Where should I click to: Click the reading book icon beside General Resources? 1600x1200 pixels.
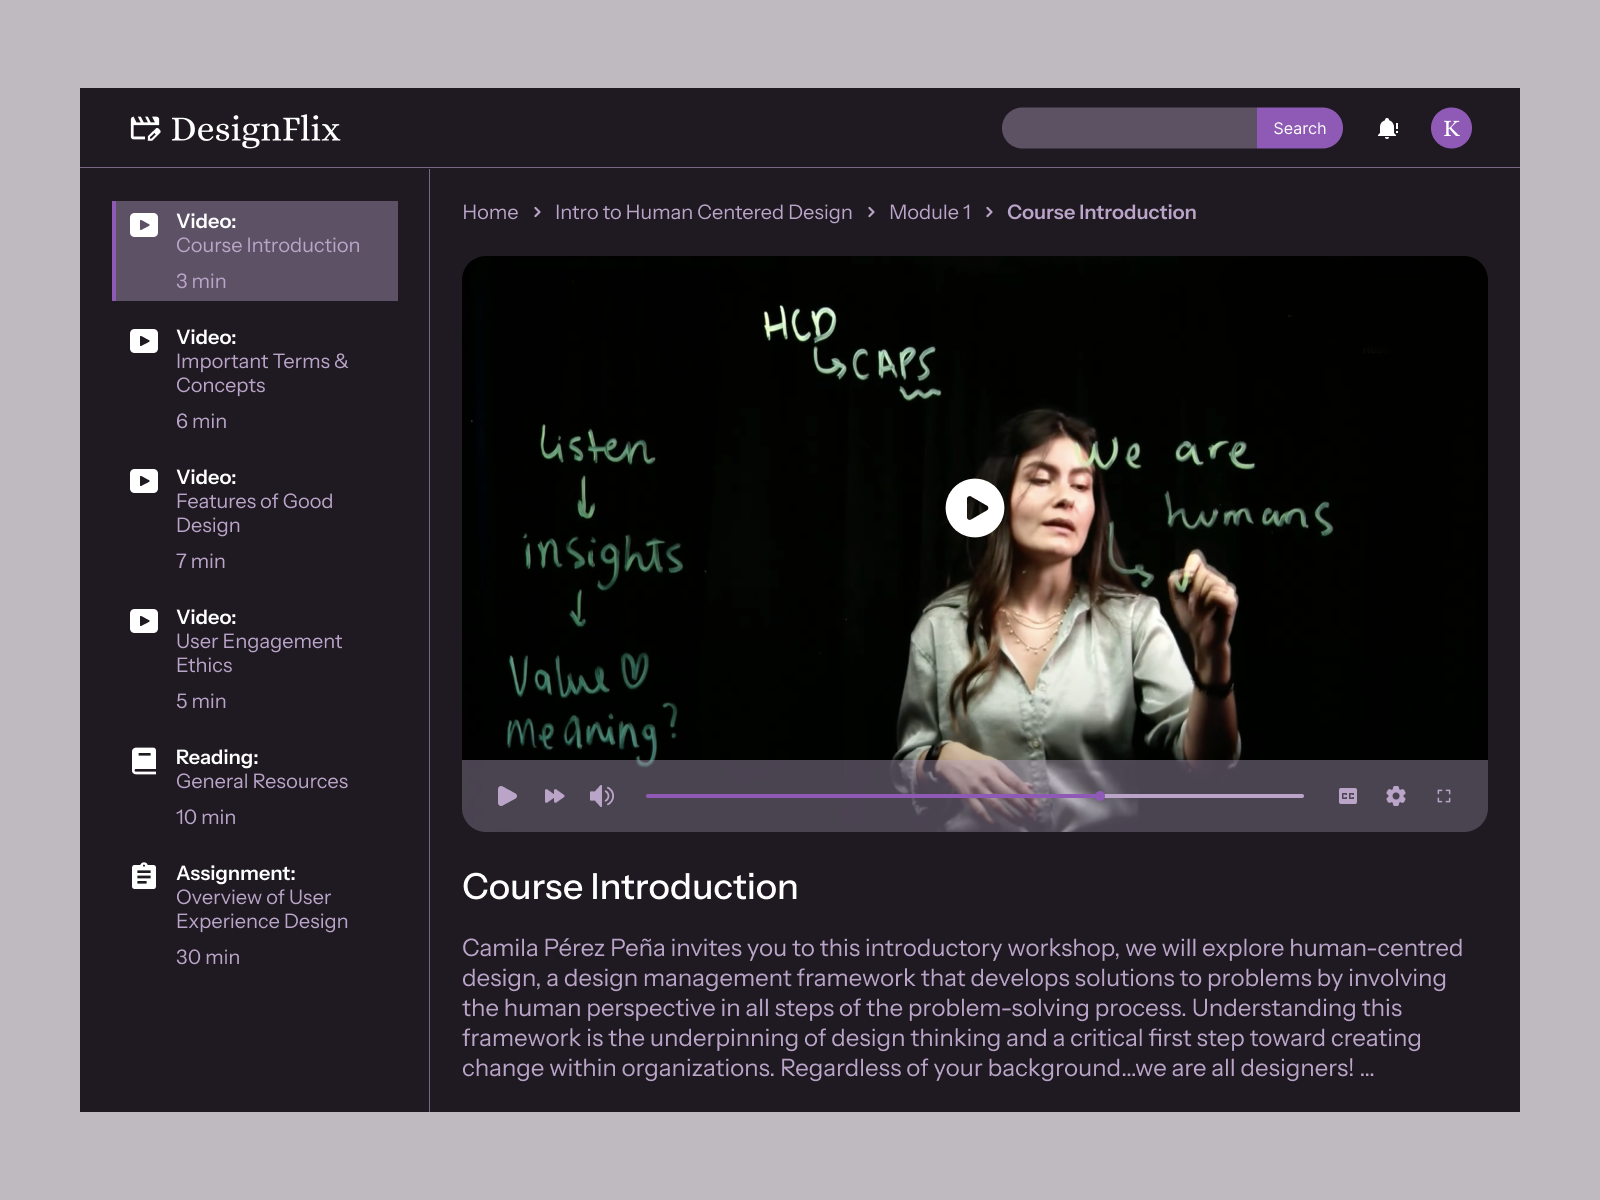tap(144, 760)
